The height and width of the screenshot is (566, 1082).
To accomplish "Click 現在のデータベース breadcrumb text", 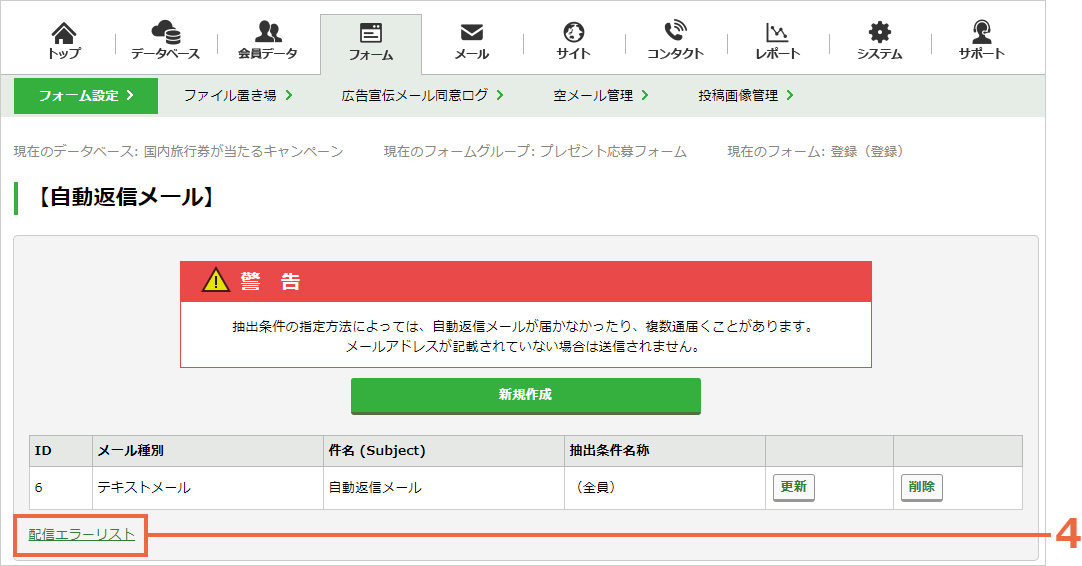I will click(179, 151).
